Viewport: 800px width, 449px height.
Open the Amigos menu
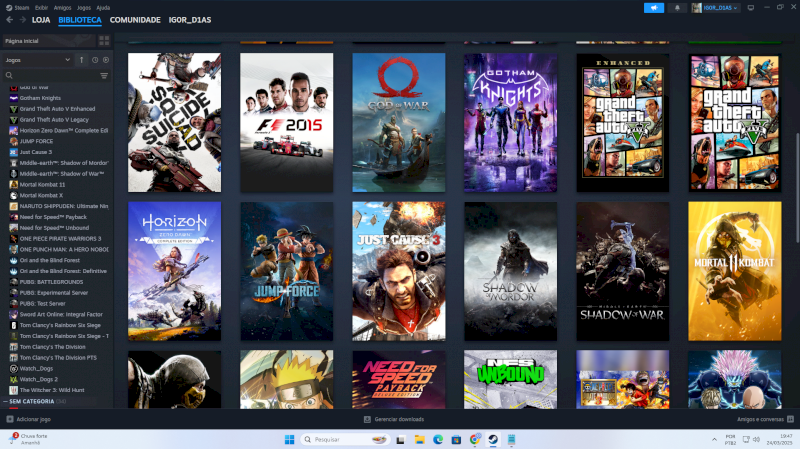62,8
